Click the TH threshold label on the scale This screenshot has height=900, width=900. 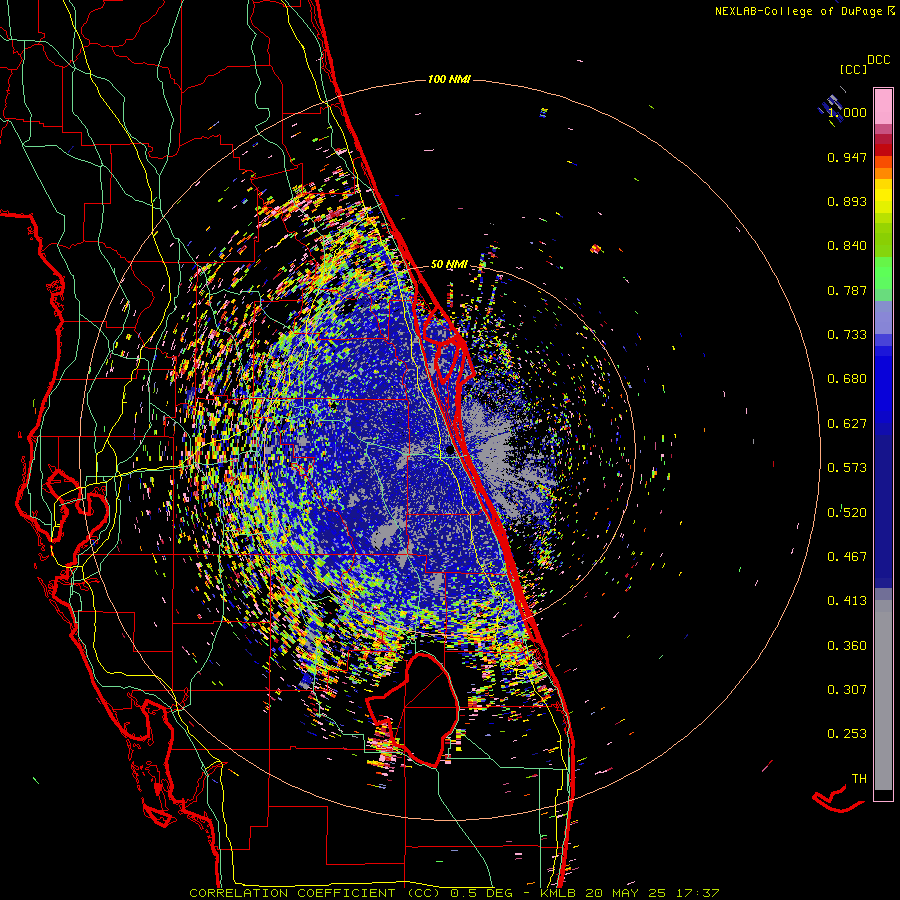coord(859,779)
